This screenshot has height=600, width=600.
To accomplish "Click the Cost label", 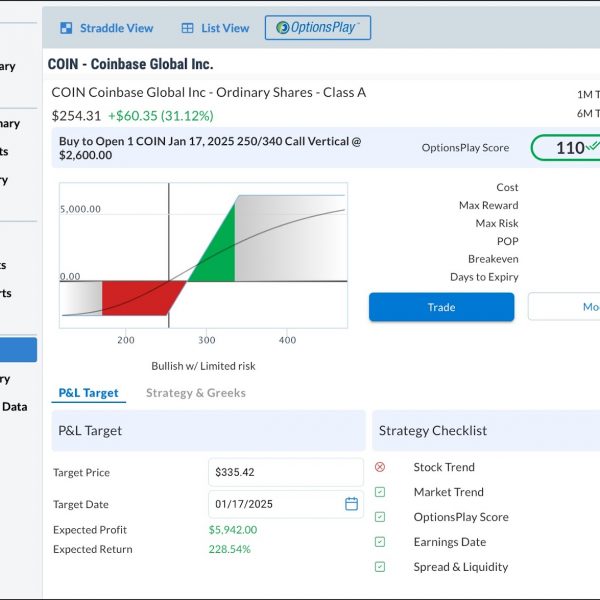I will coord(507,187).
